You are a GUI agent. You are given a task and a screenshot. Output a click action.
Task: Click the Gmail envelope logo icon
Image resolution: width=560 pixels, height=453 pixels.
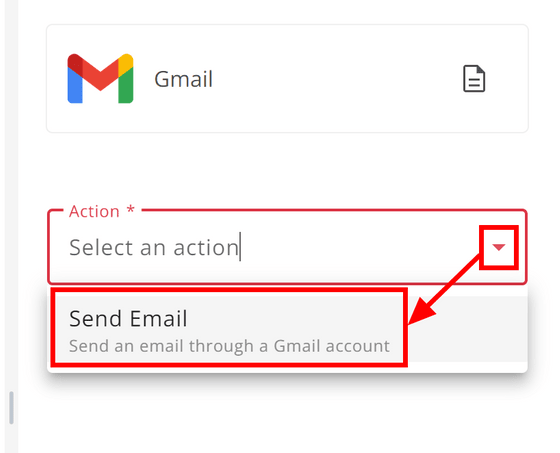click(x=100, y=79)
